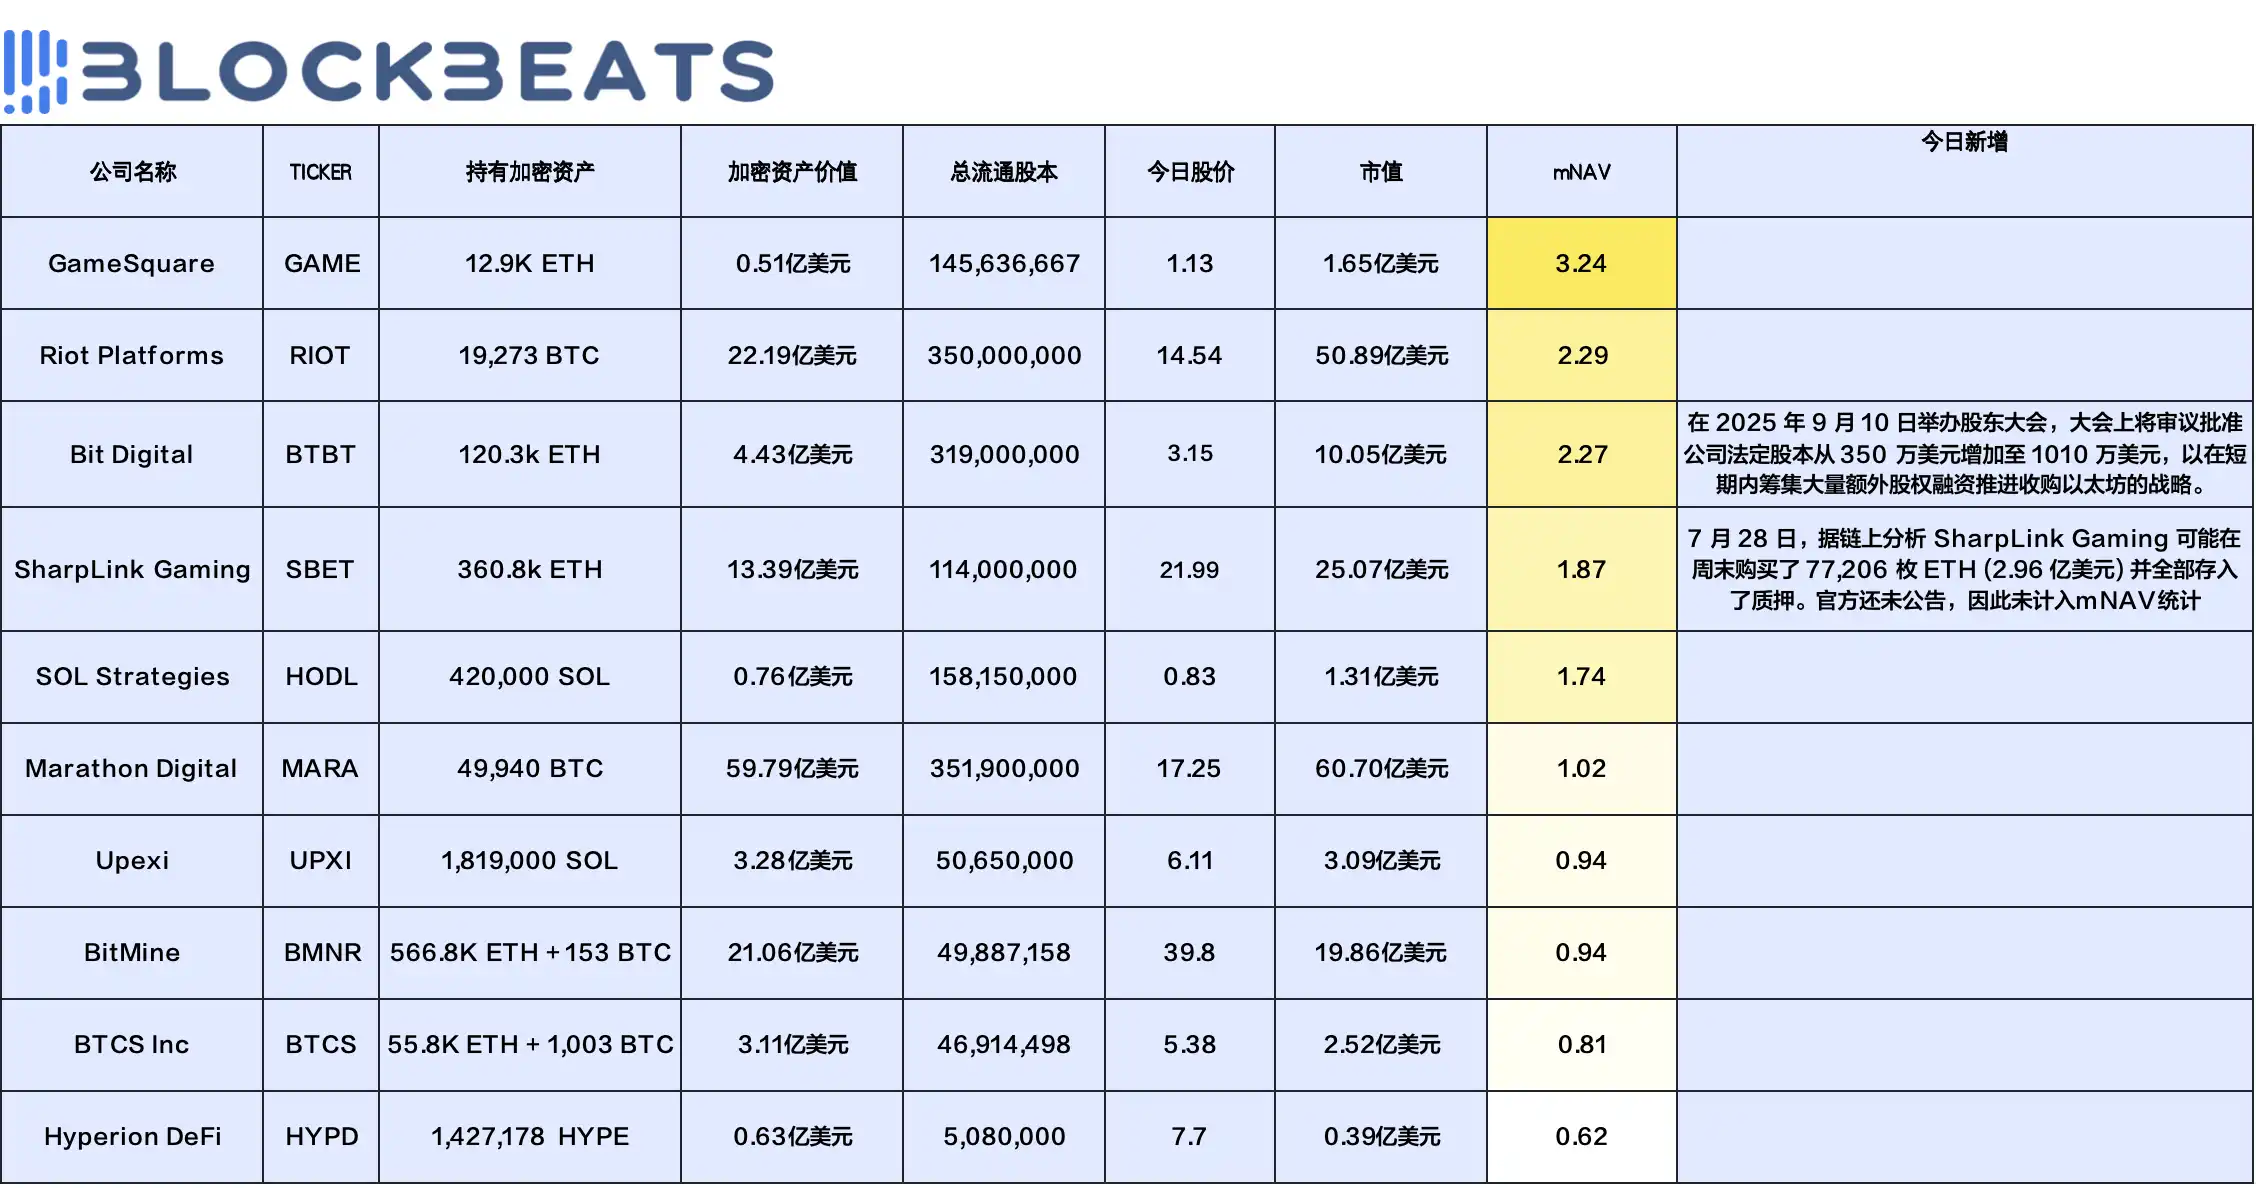Viewport: 2256px width, 1188px height.
Task: Select the SBET ticker cell
Action: pyautogui.click(x=320, y=569)
